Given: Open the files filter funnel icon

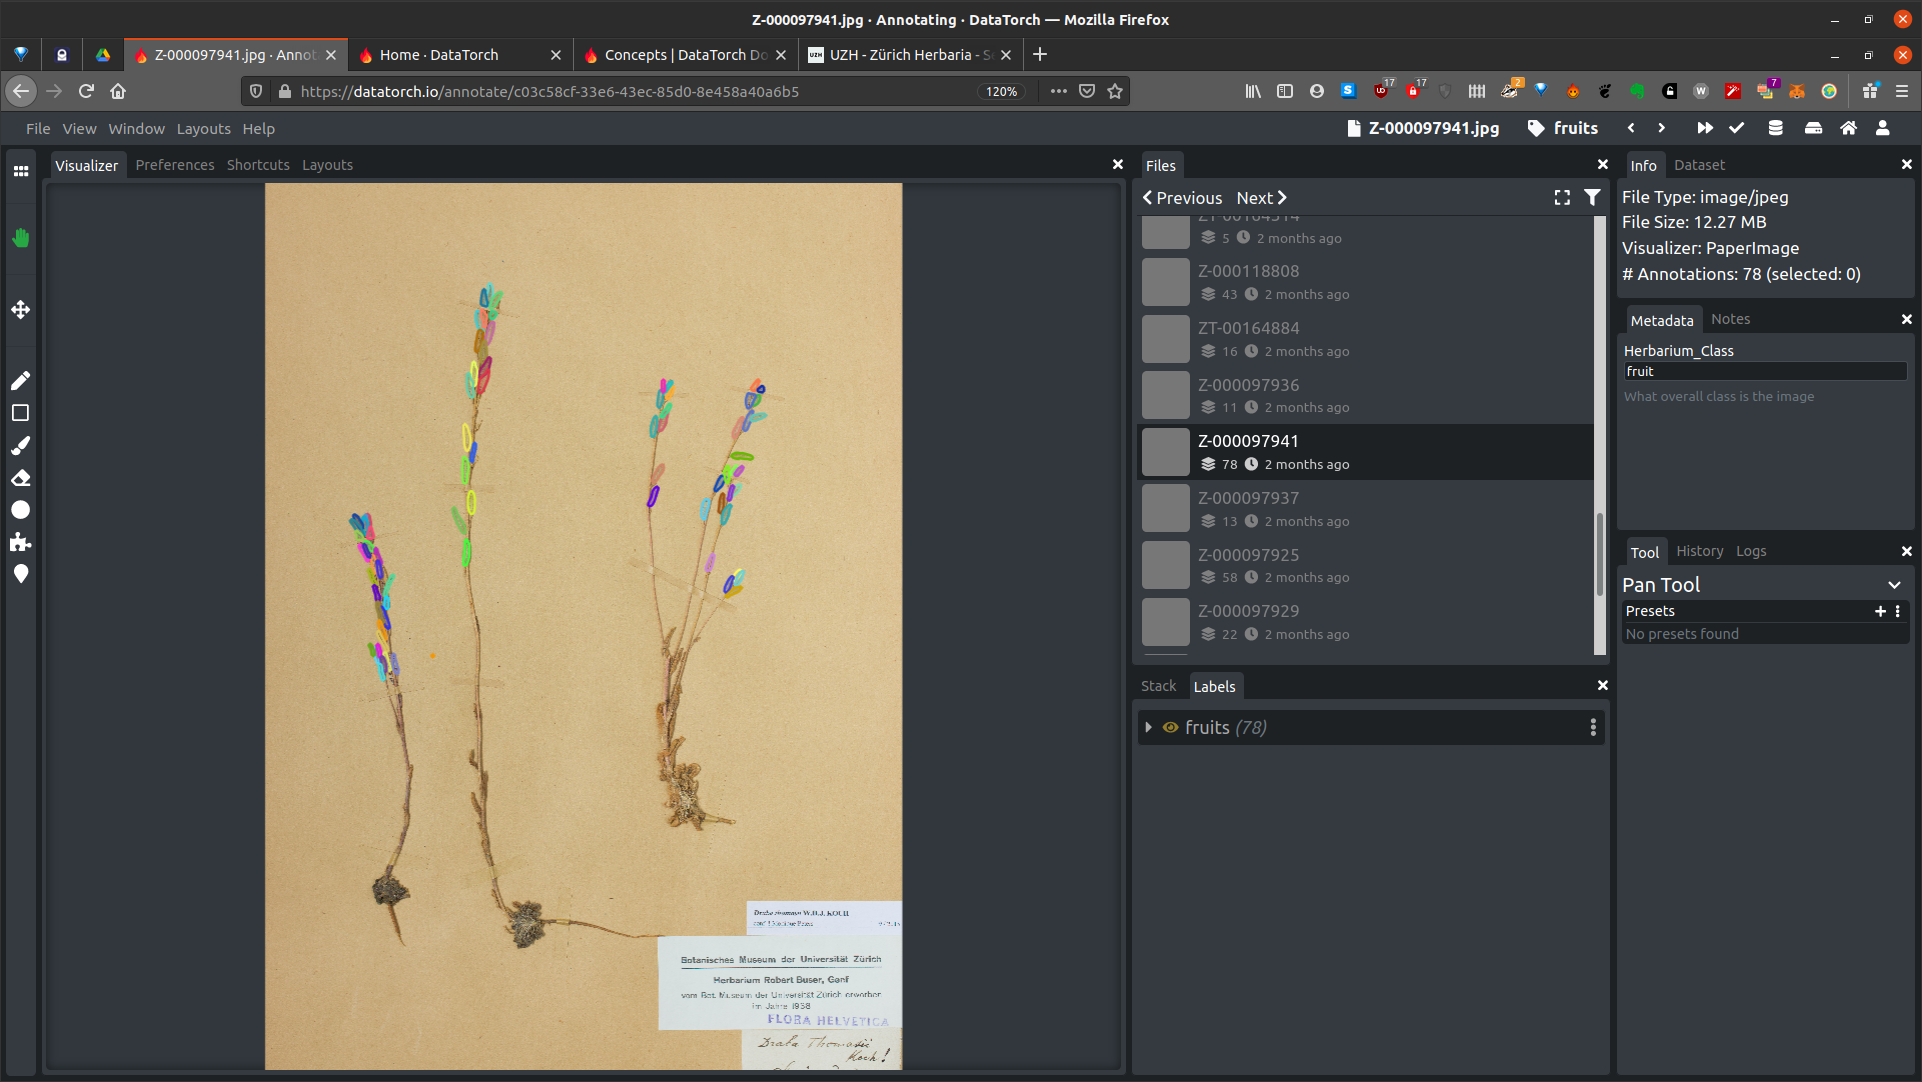Looking at the screenshot, I should pyautogui.click(x=1592, y=198).
